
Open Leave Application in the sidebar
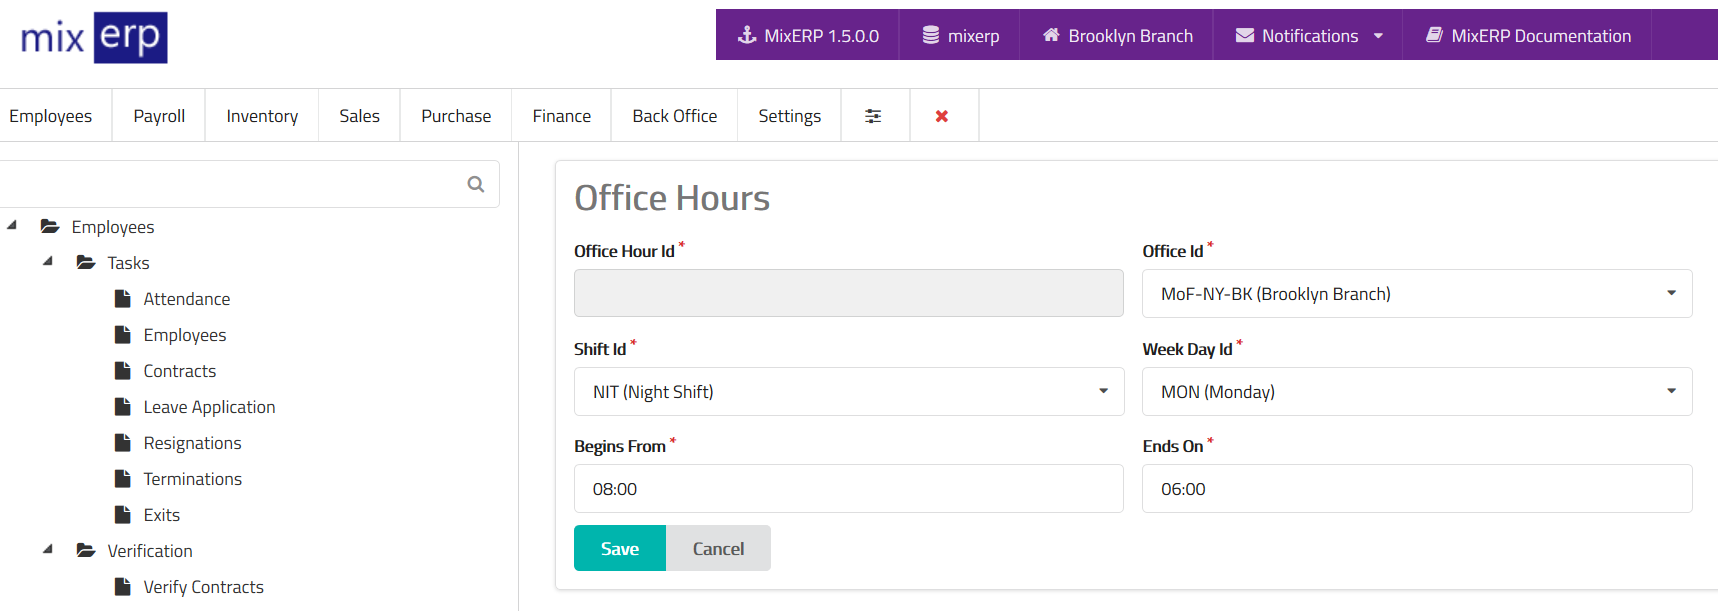pos(209,407)
